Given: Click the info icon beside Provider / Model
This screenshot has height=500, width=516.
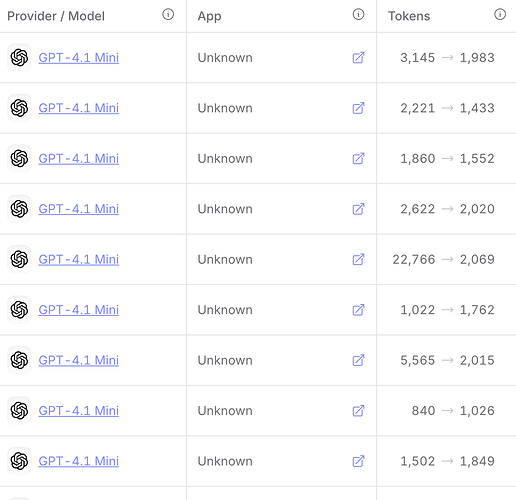Looking at the screenshot, I should (168, 14).
